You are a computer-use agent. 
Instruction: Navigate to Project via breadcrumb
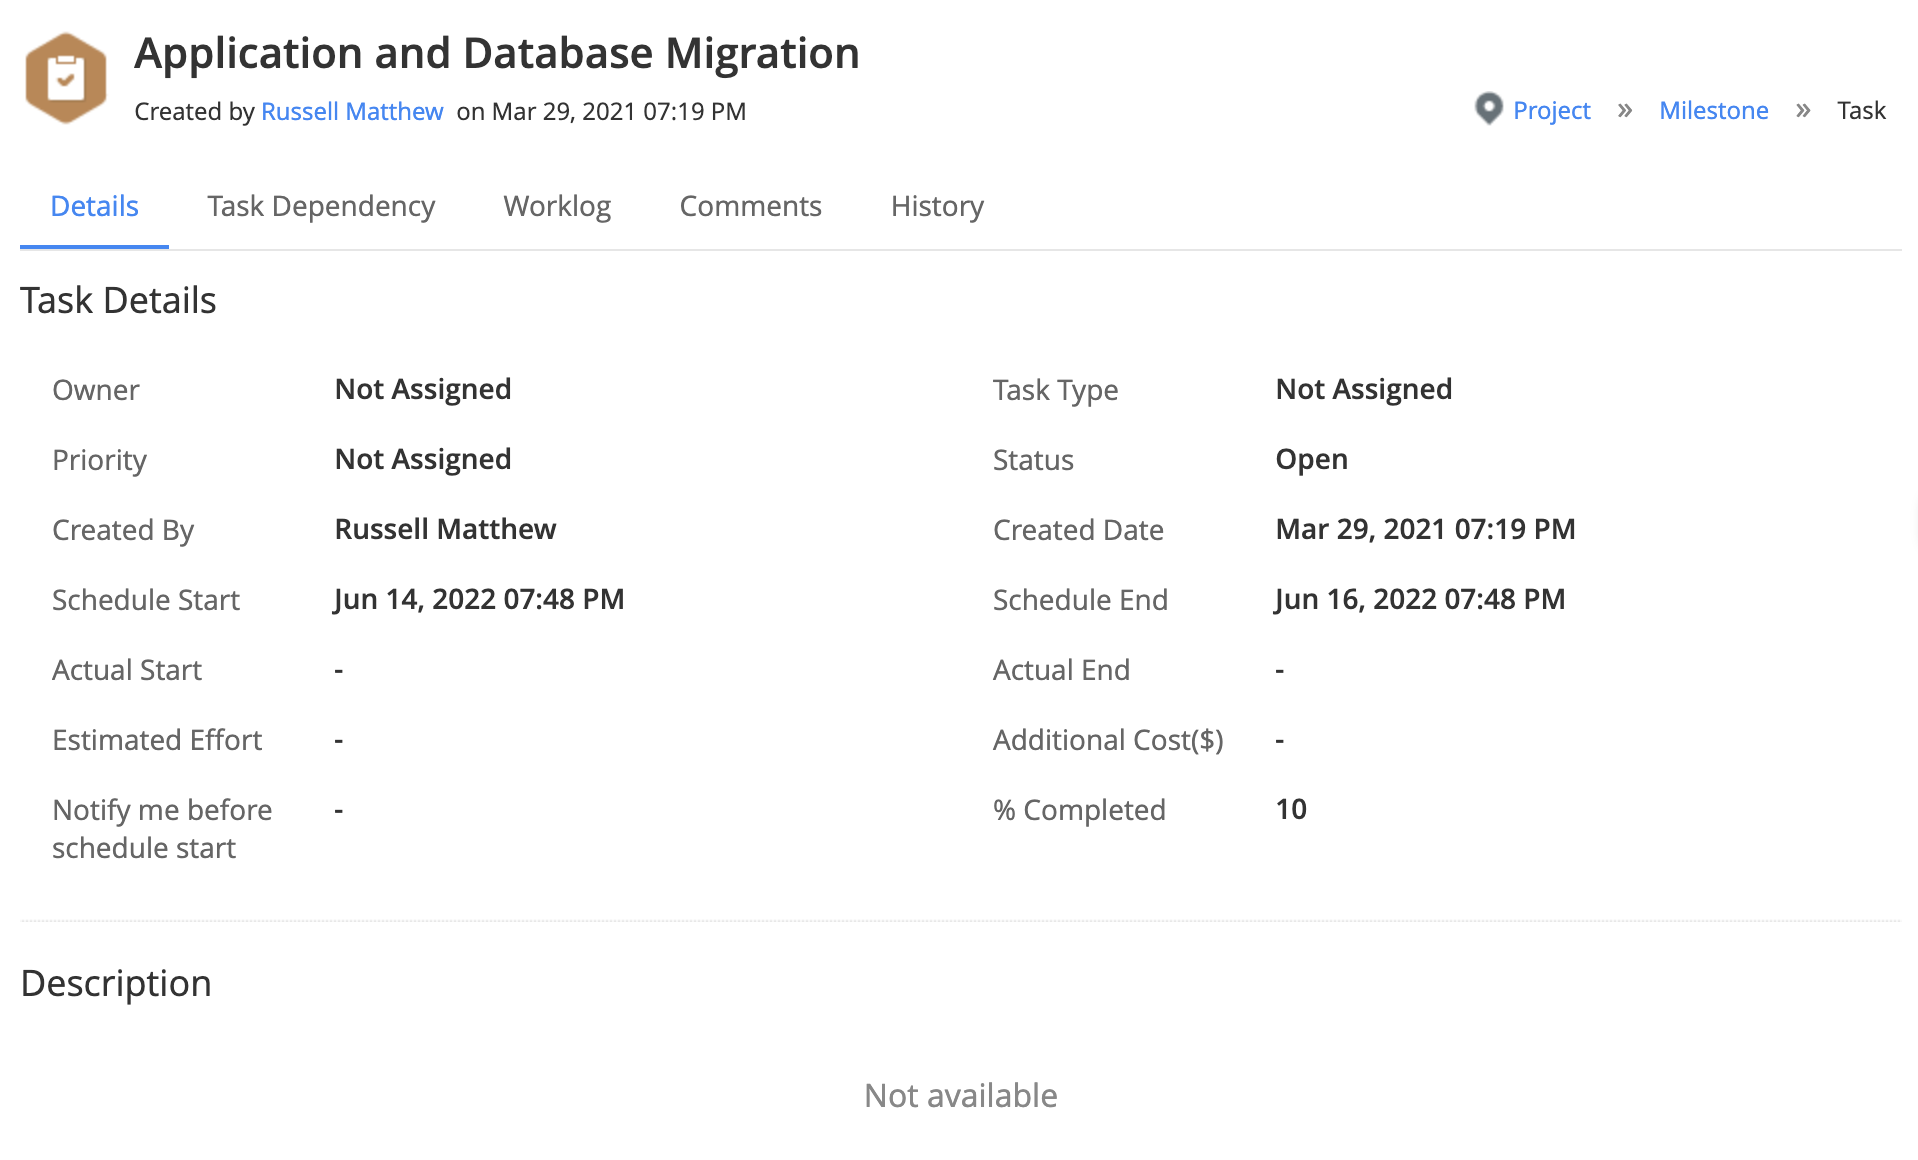(x=1551, y=110)
